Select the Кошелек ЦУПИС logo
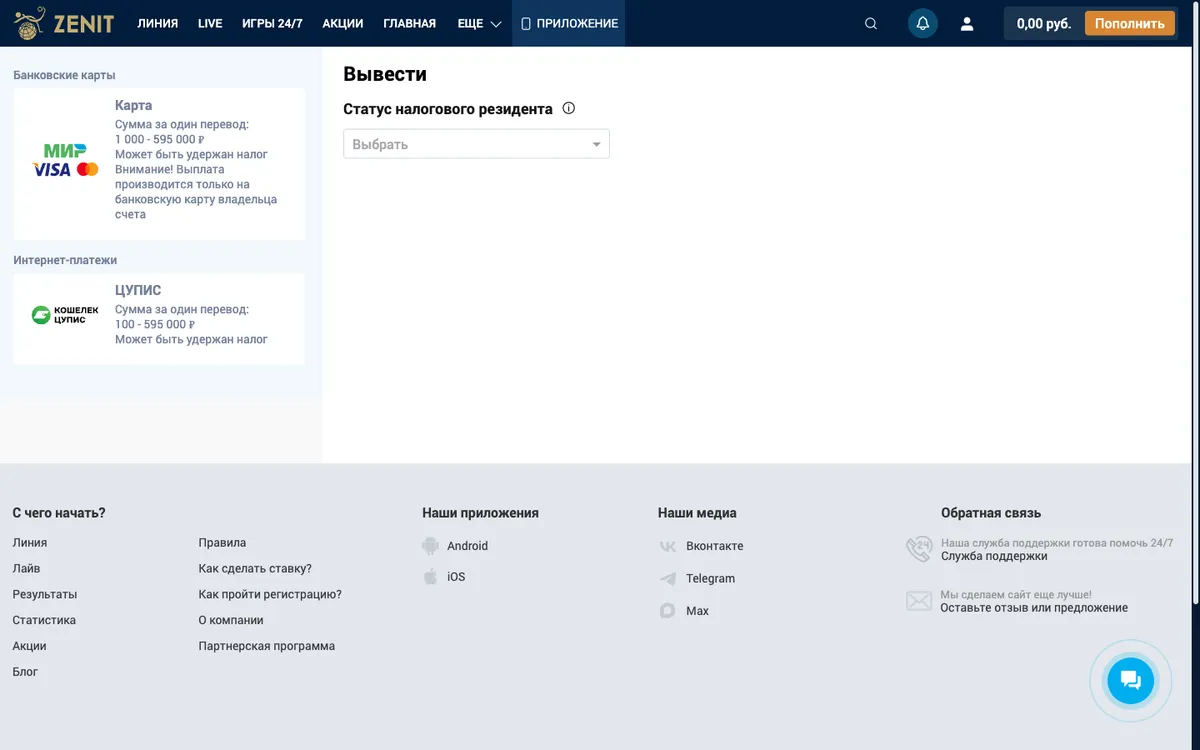This screenshot has width=1200, height=750. tap(65, 315)
